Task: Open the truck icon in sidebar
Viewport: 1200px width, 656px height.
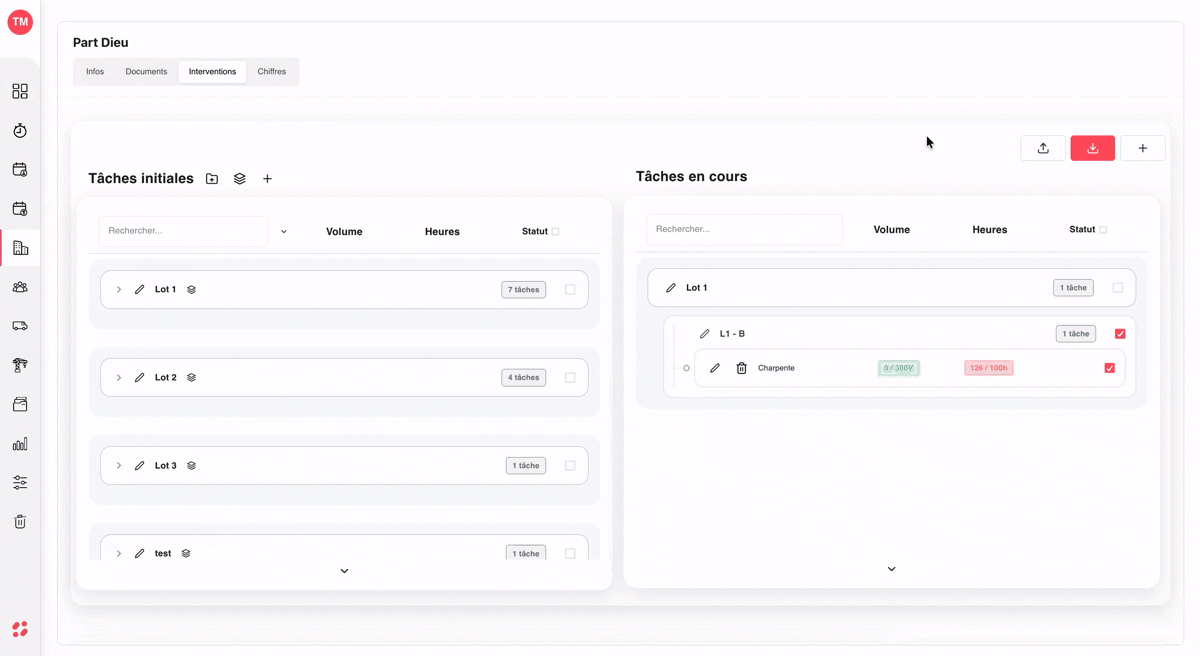Action: tap(20, 326)
